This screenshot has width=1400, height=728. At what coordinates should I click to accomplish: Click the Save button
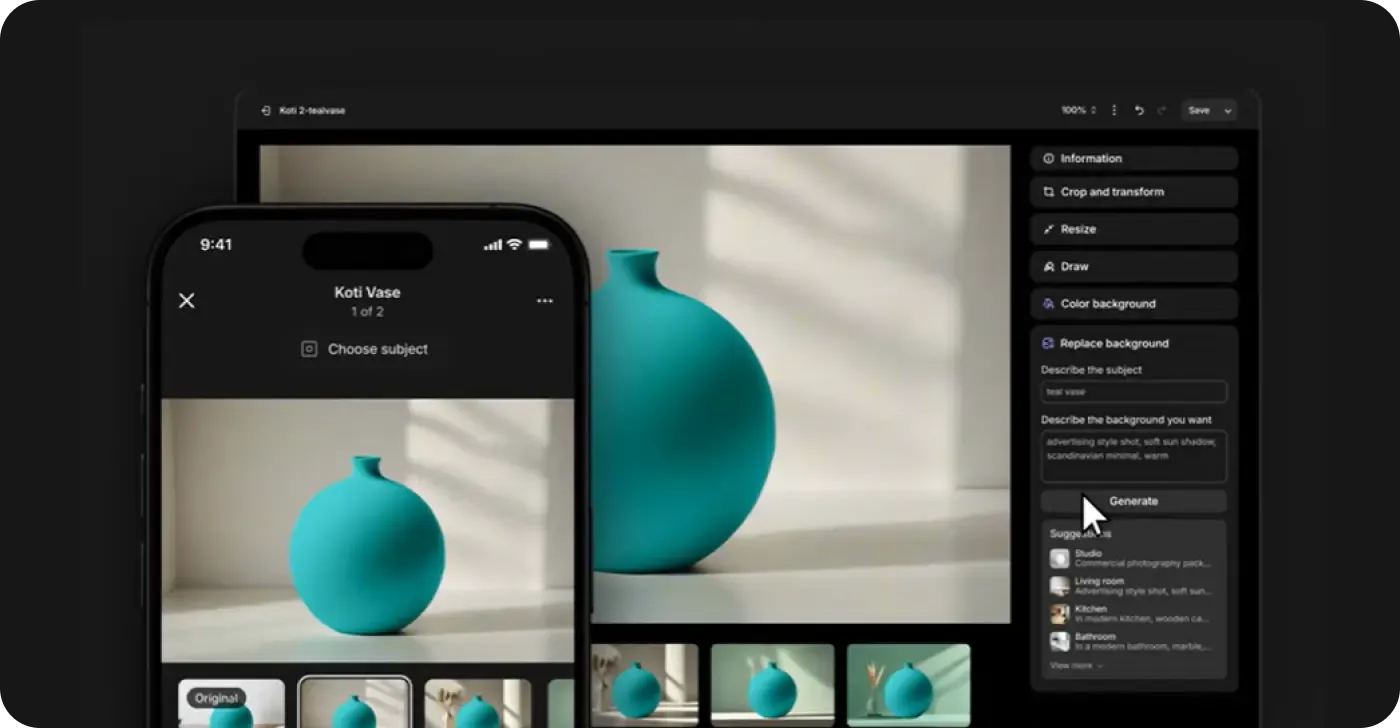[x=1199, y=111]
